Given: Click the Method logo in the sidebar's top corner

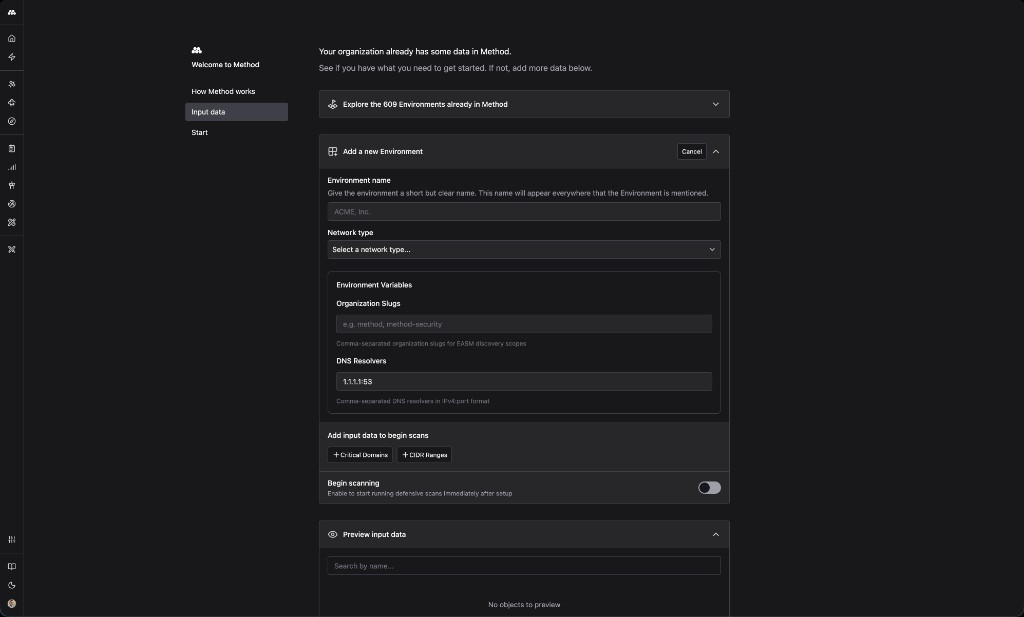Looking at the screenshot, I should coord(12,12).
